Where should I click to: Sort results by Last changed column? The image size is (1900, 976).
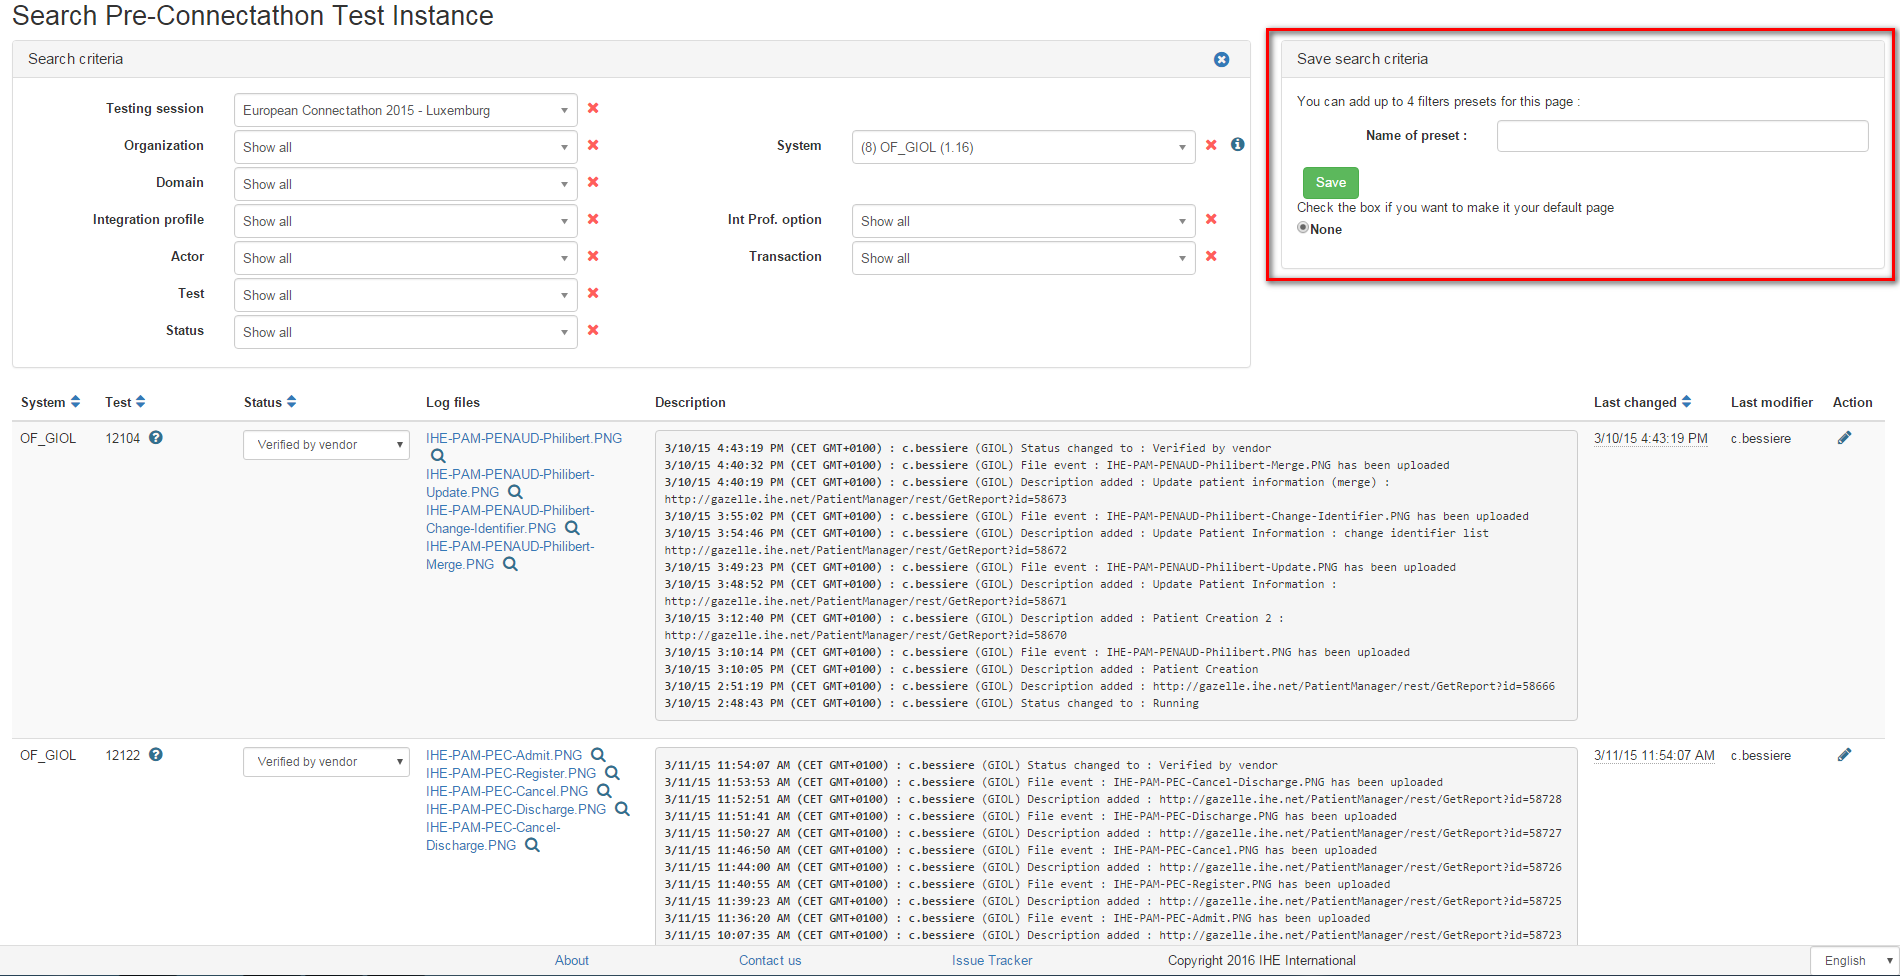(1686, 402)
